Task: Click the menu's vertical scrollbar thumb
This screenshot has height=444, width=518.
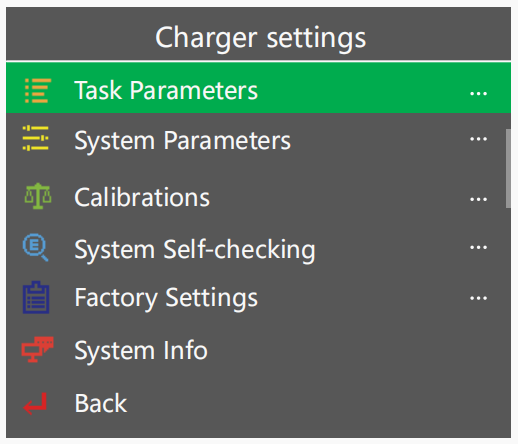Action: (508, 168)
